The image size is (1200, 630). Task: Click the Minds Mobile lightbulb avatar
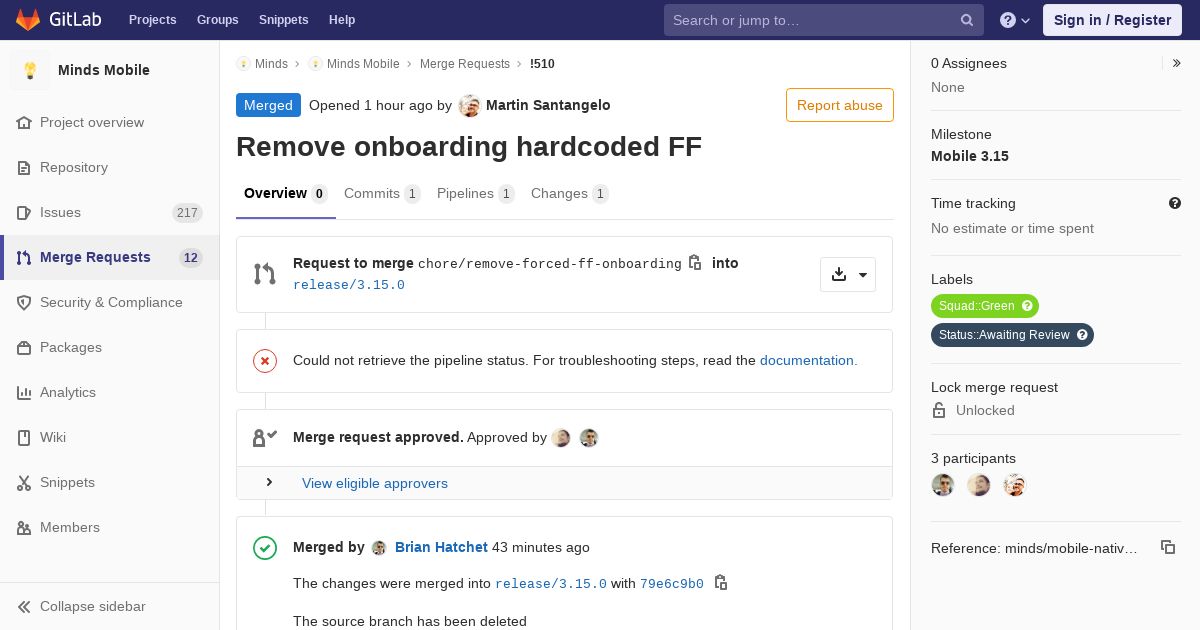(x=30, y=70)
